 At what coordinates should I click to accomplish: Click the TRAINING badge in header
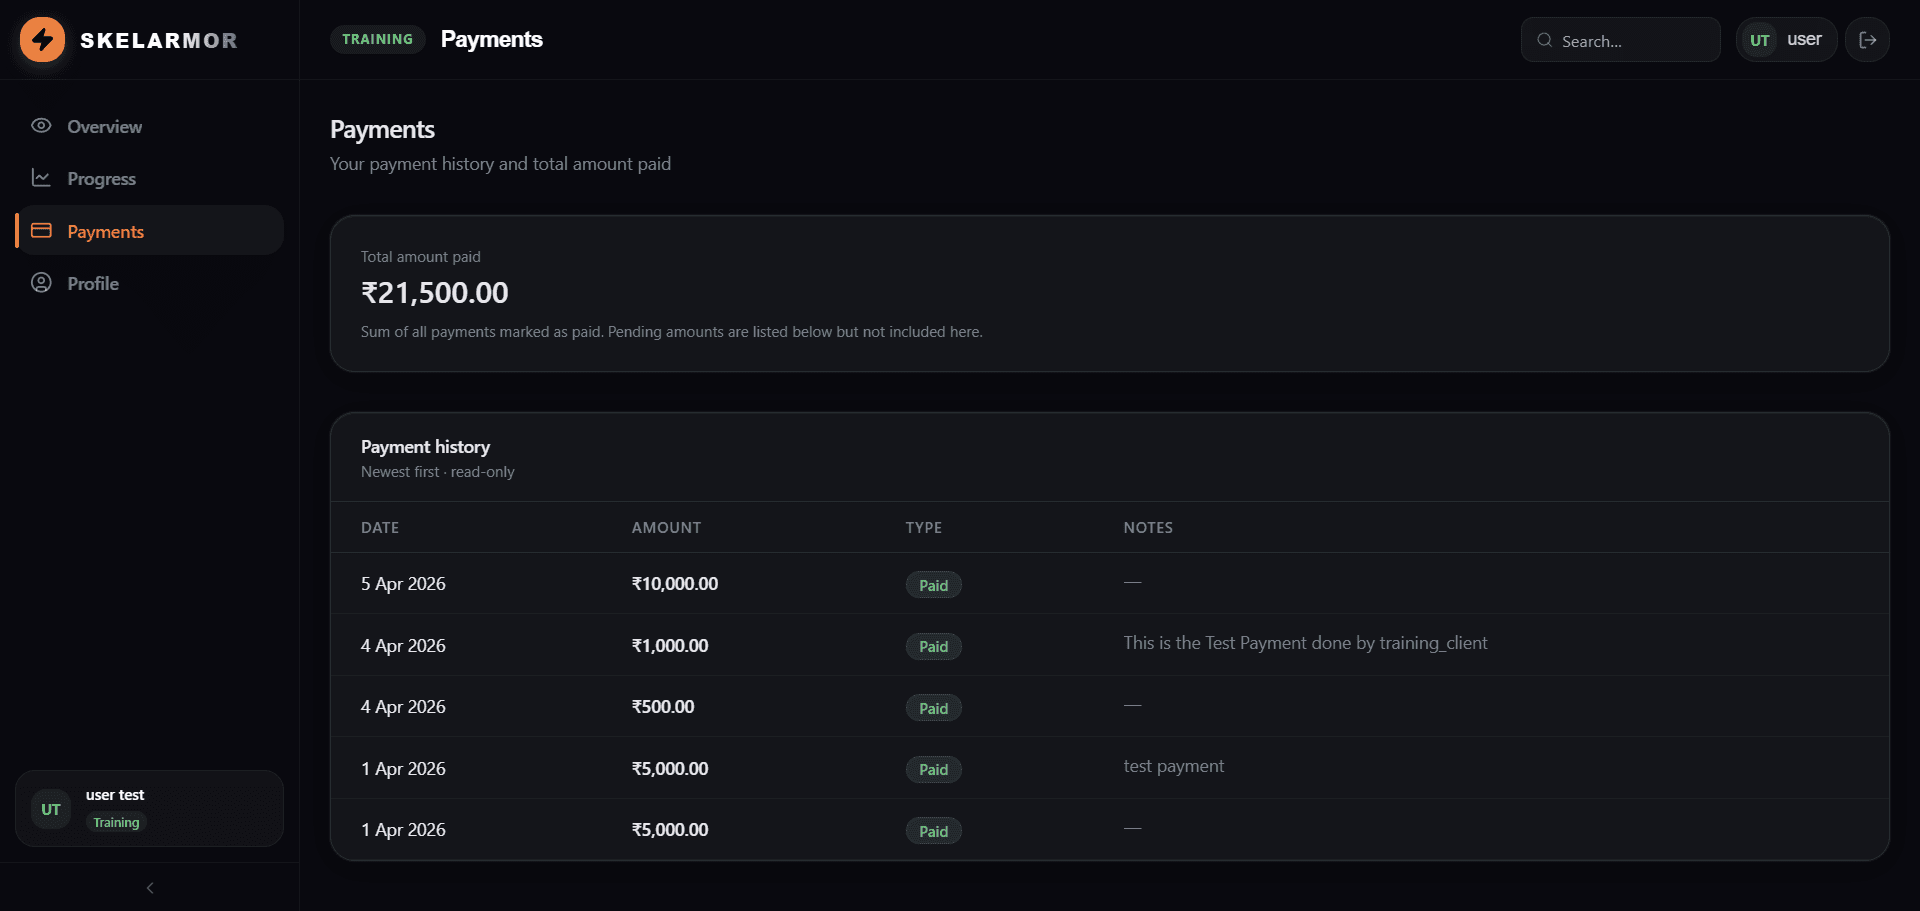click(378, 39)
